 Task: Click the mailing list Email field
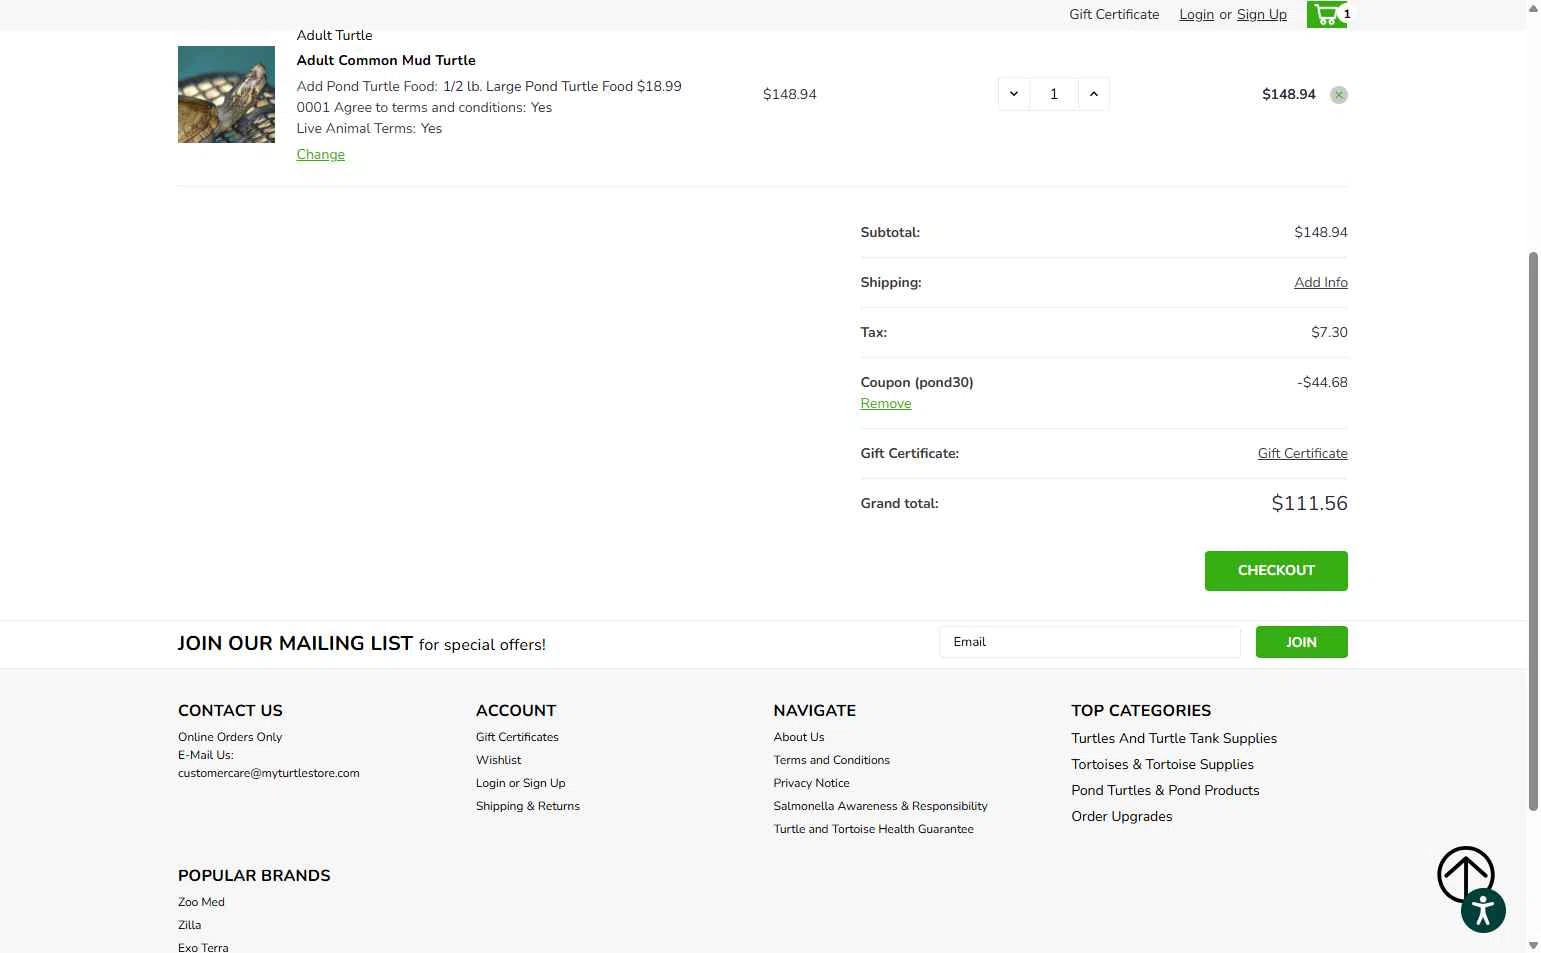click(1090, 642)
